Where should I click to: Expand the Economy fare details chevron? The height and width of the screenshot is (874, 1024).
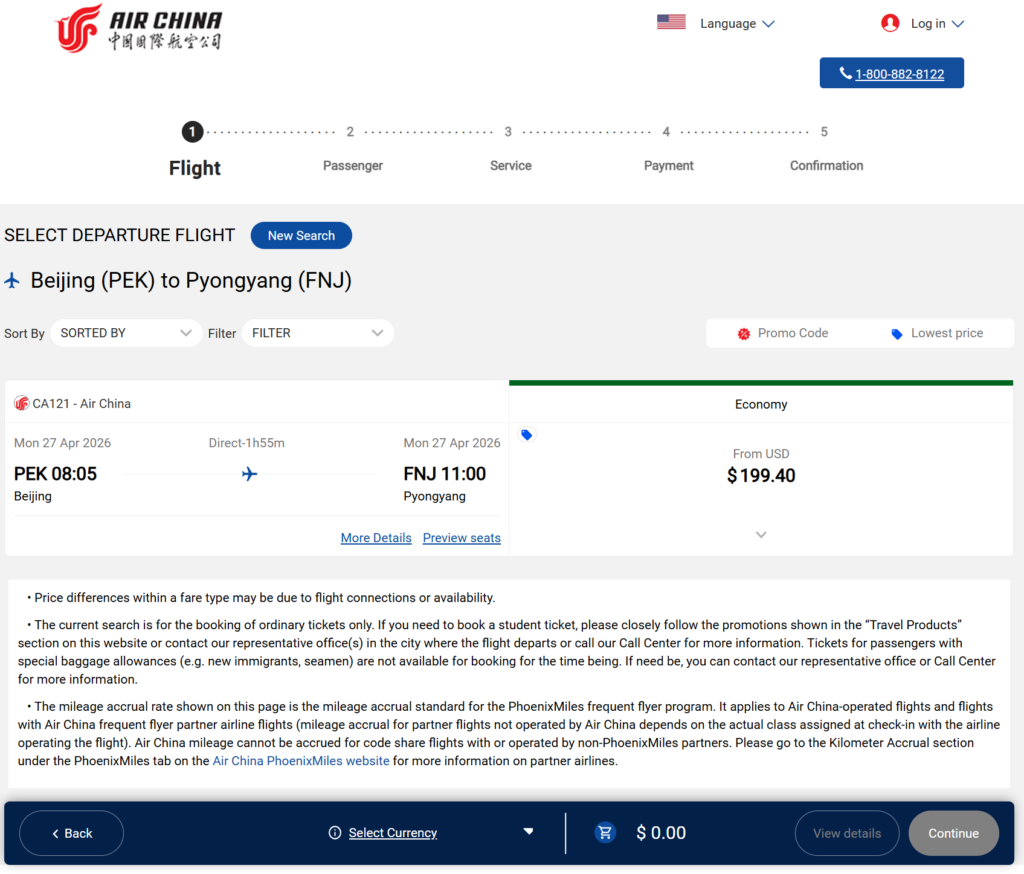761,535
